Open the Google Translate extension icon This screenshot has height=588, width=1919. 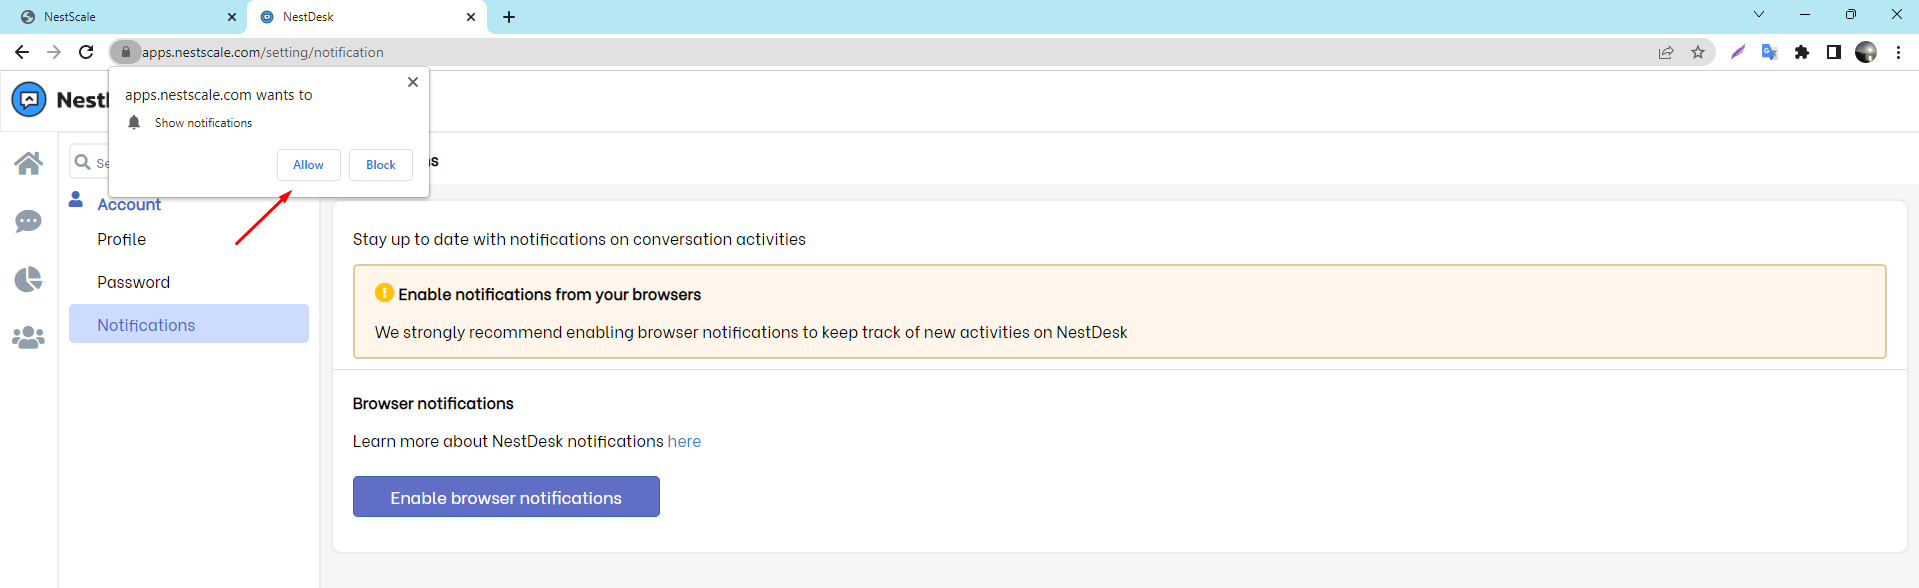(1768, 51)
